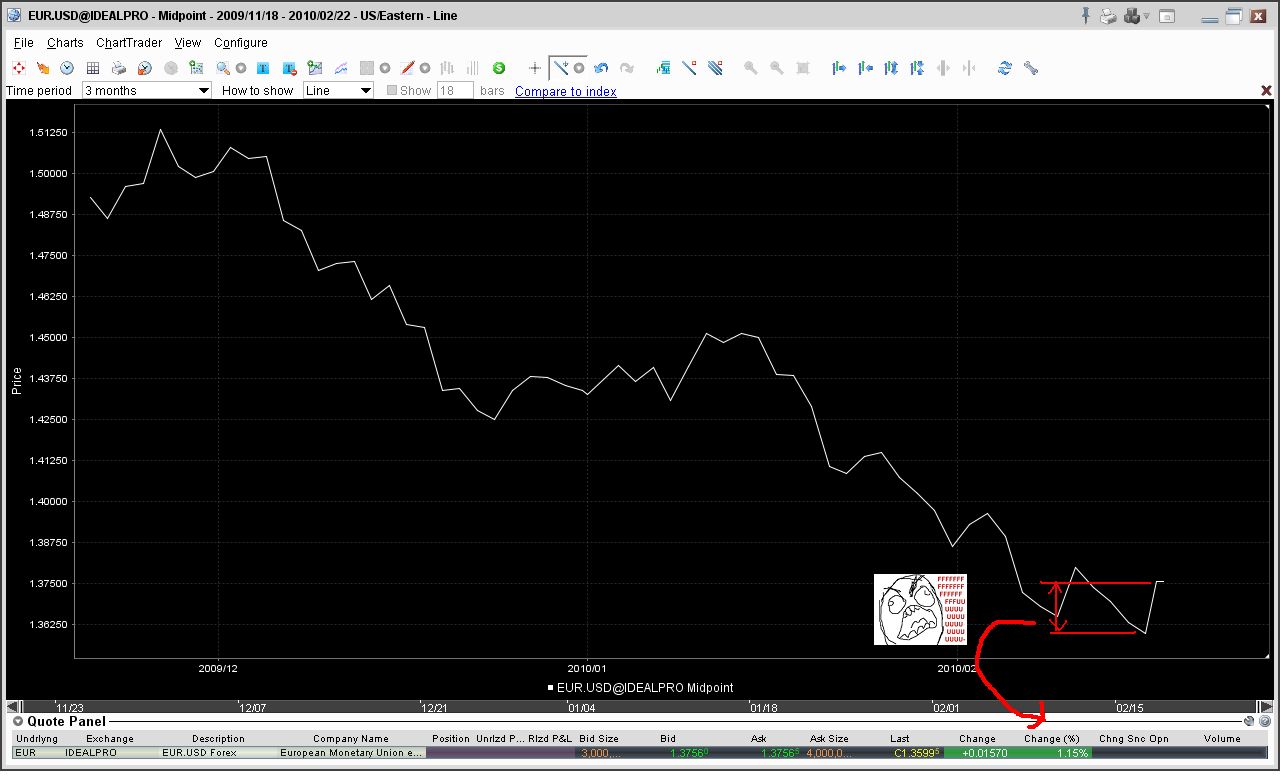Click the single diagonal line removal icon

pos(689,68)
